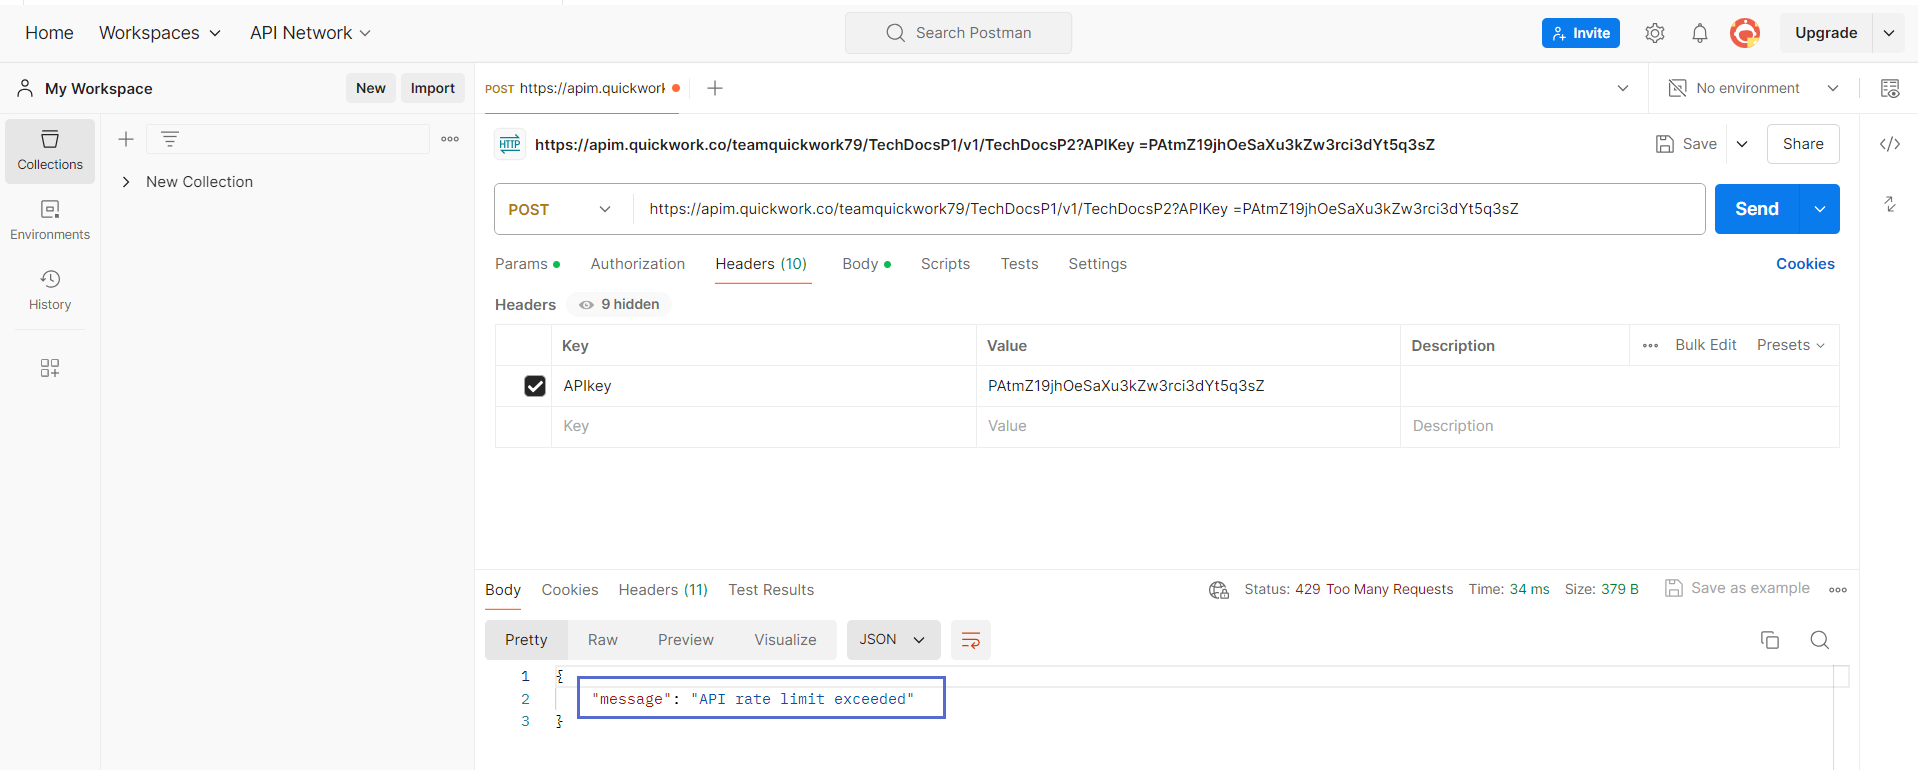The height and width of the screenshot is (770, 1918).
Task: Open the headers table options ellipsis
Action: (1650, 345)
